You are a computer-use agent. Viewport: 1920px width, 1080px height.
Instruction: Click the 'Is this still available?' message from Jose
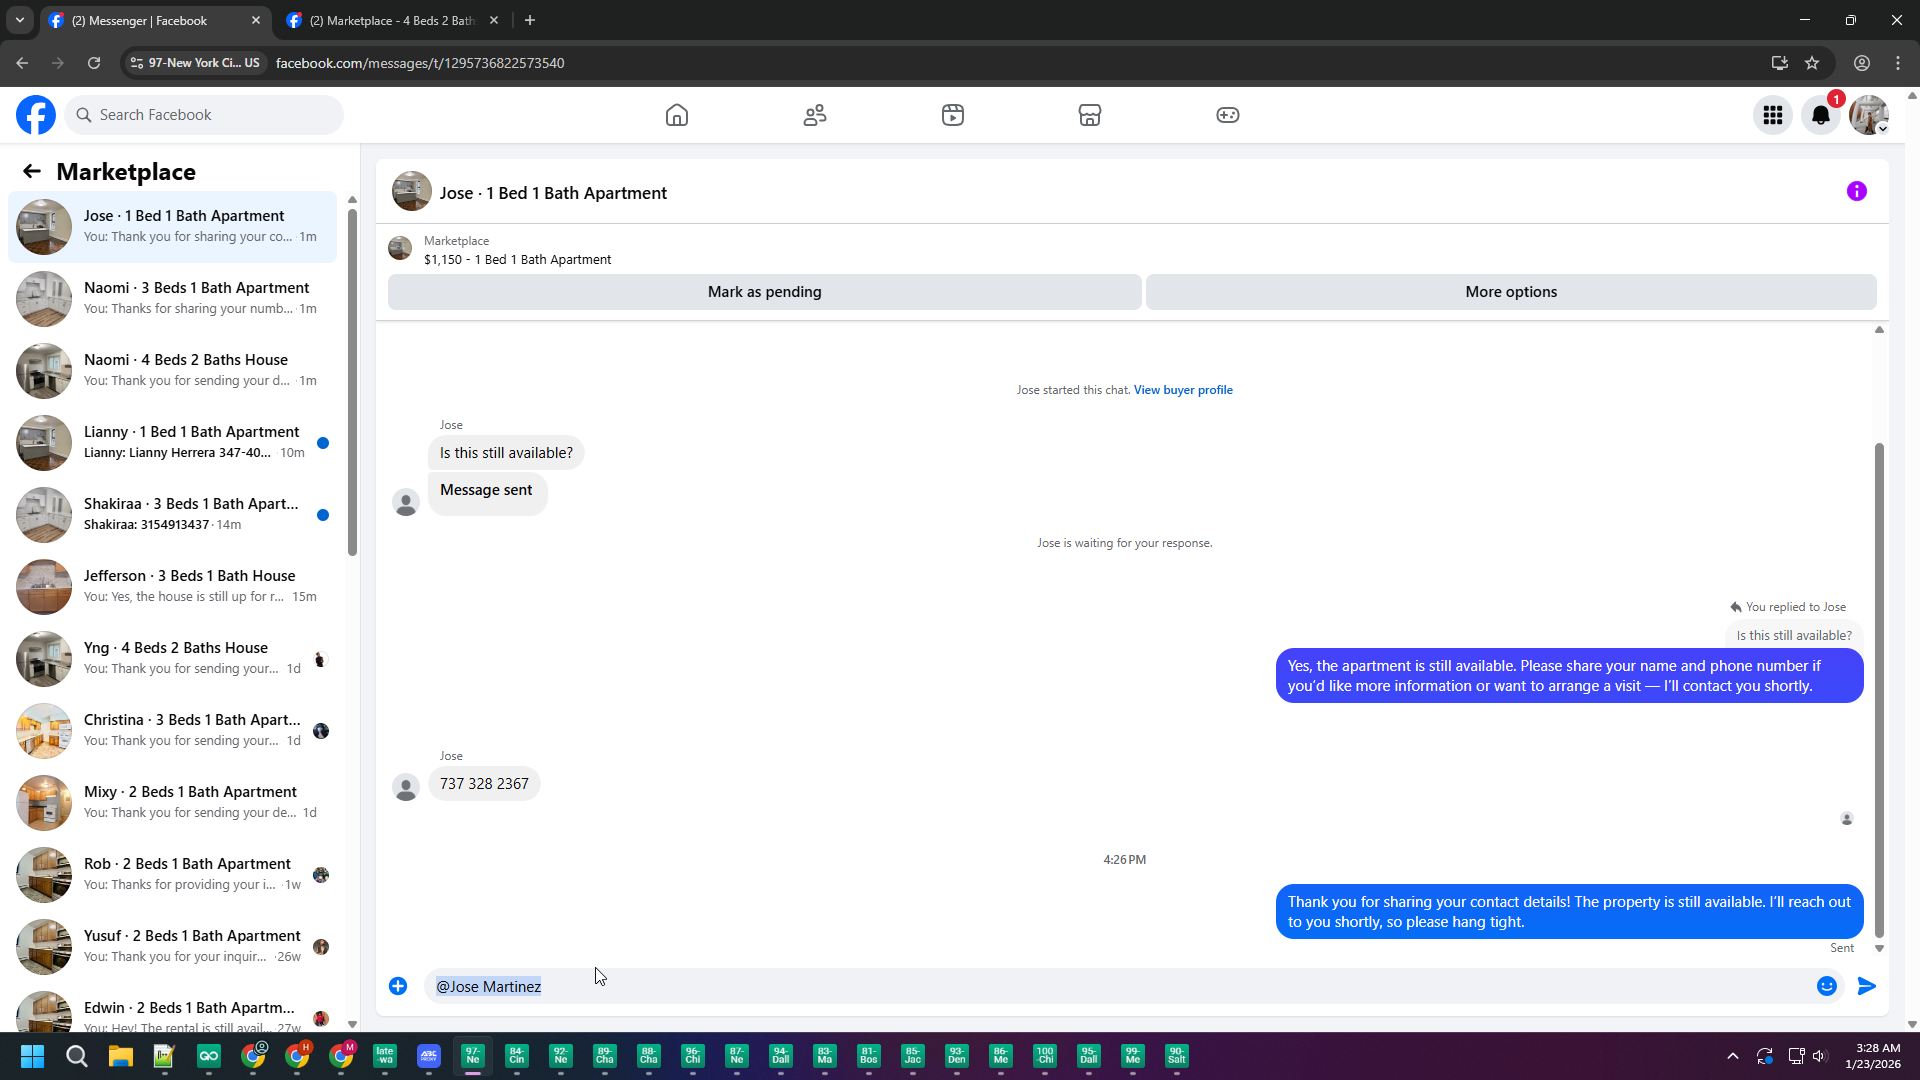506,453
